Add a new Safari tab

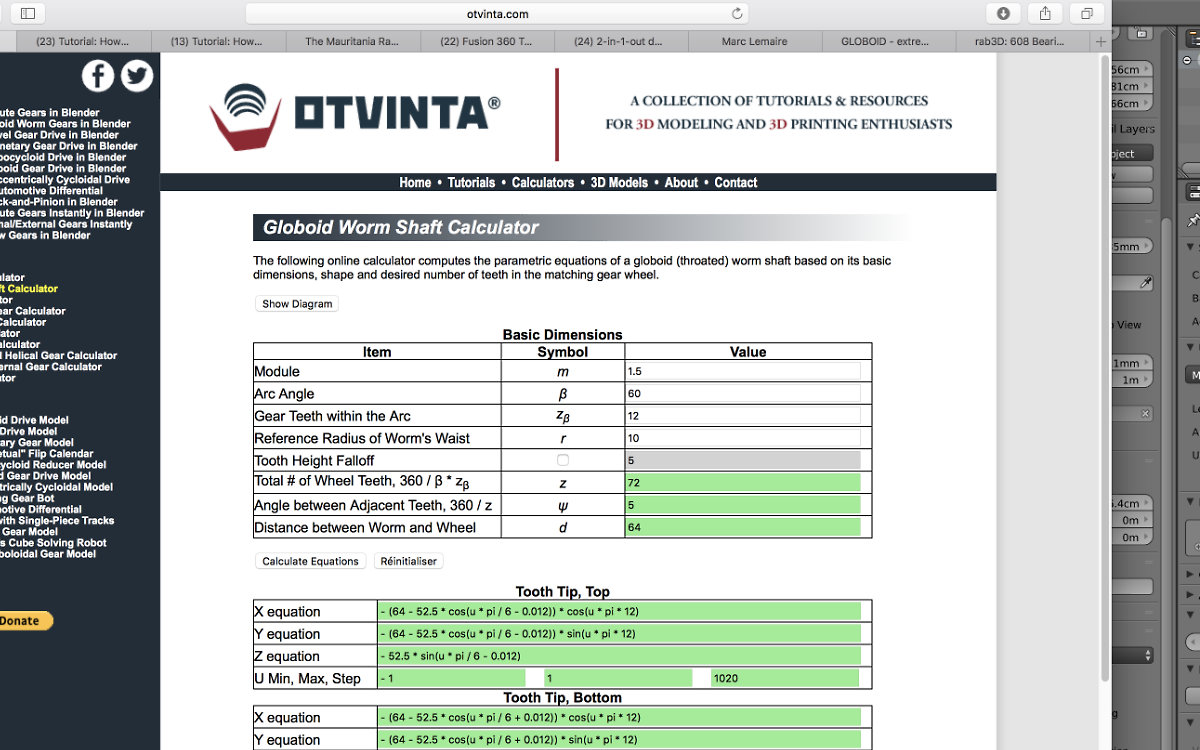(x=1101, y=41)
